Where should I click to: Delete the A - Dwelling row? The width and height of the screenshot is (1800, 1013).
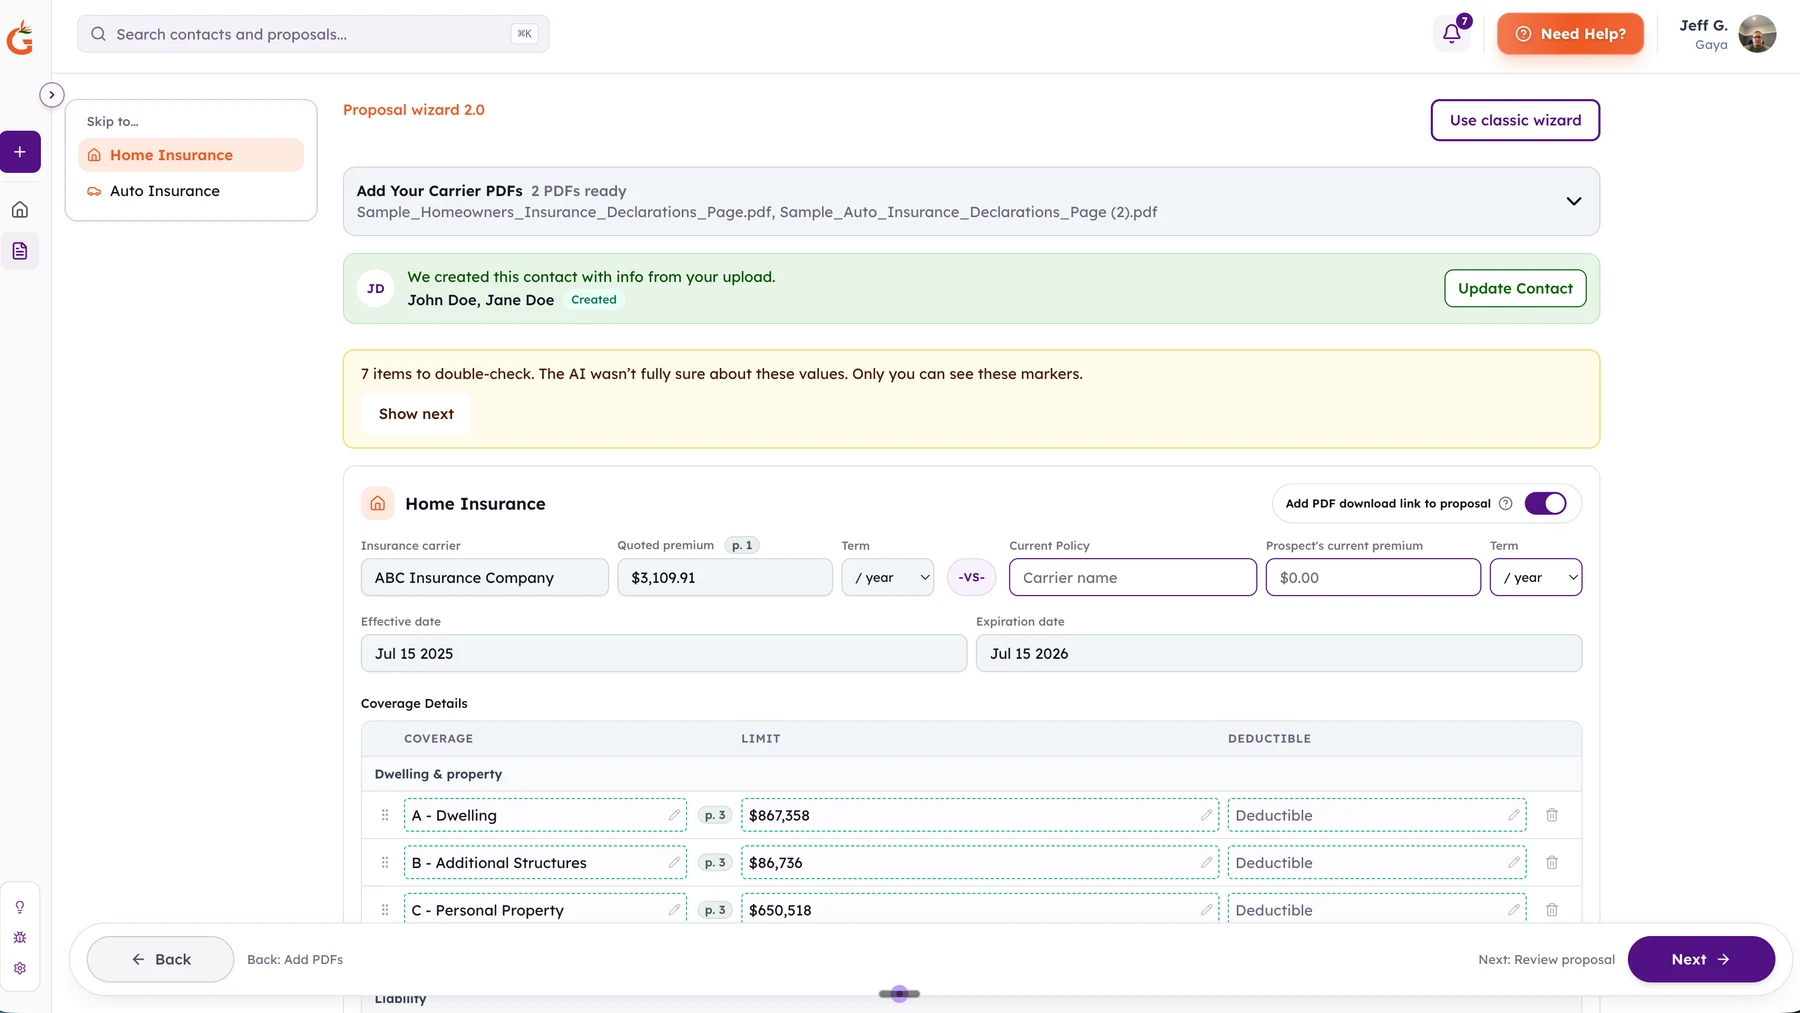[1552, 815]
